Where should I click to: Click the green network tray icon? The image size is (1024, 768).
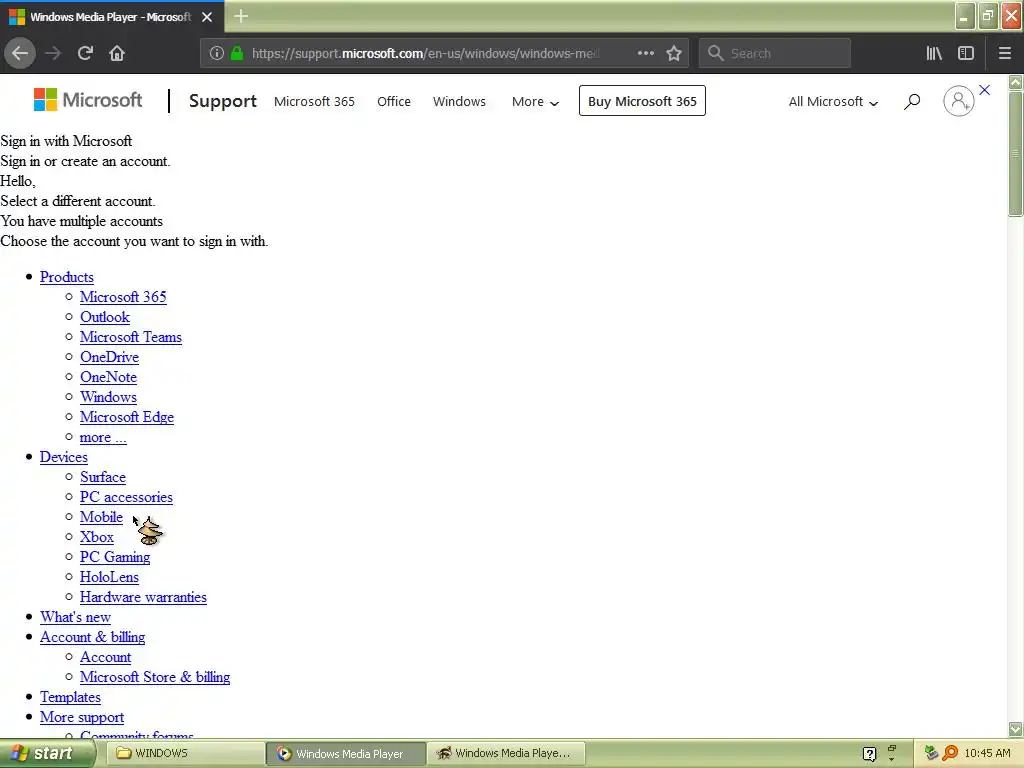coord(931,753)
